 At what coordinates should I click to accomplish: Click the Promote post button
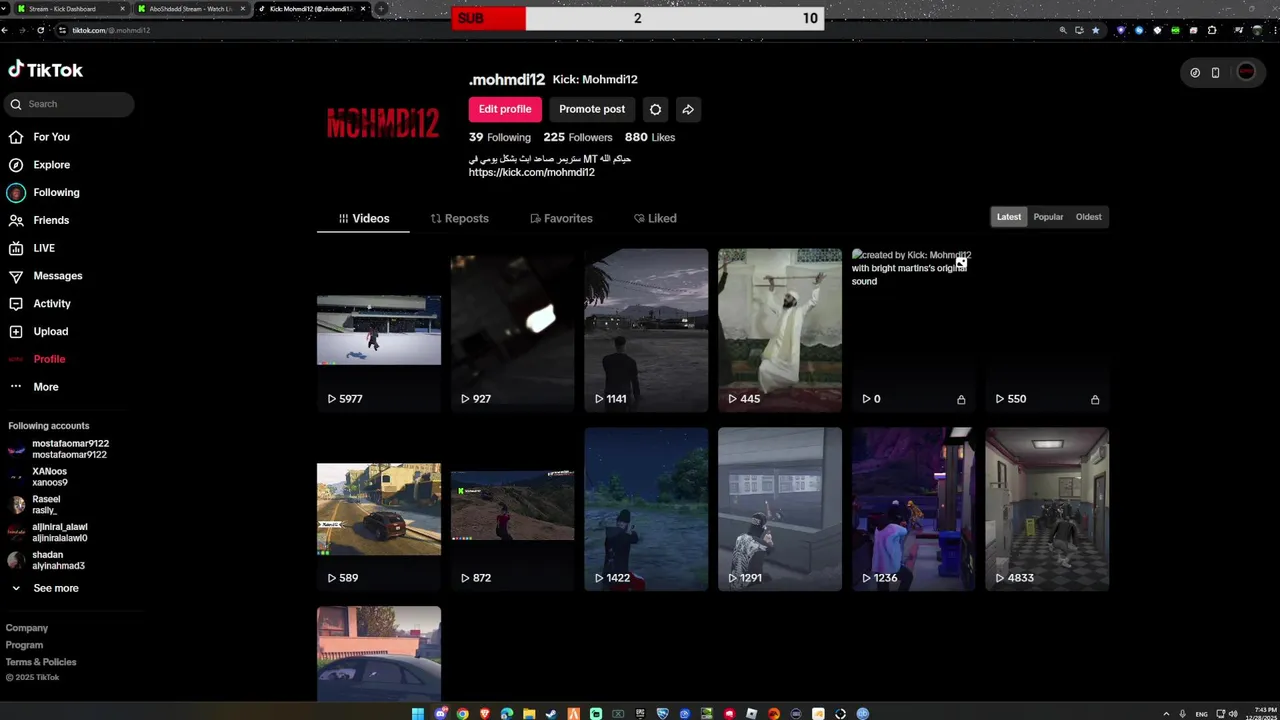[x=592, y=109]
